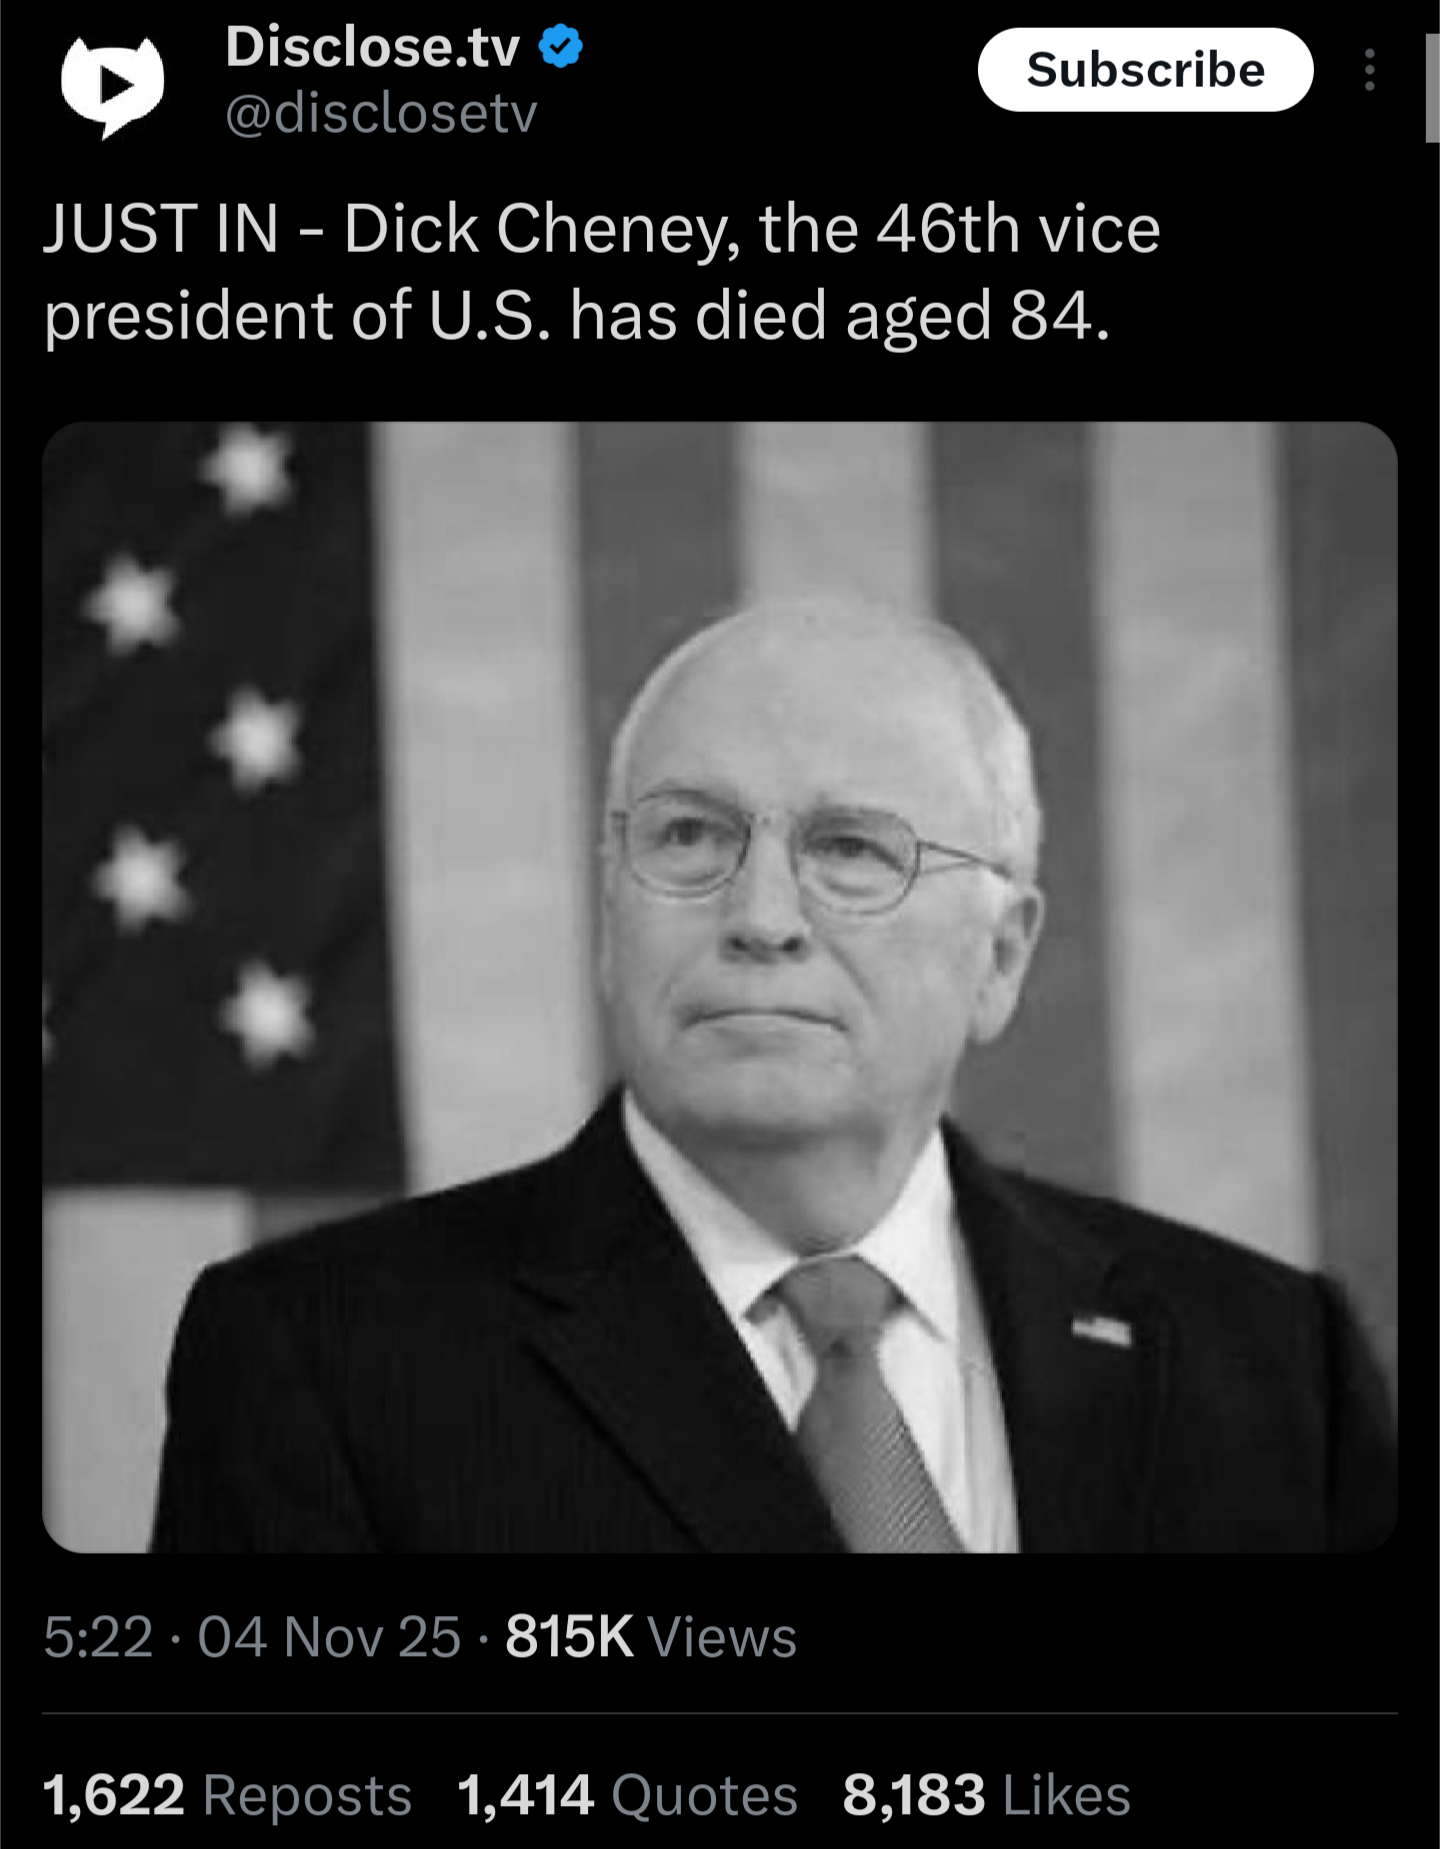Click the word "Reposts" label

point(308,1795)
